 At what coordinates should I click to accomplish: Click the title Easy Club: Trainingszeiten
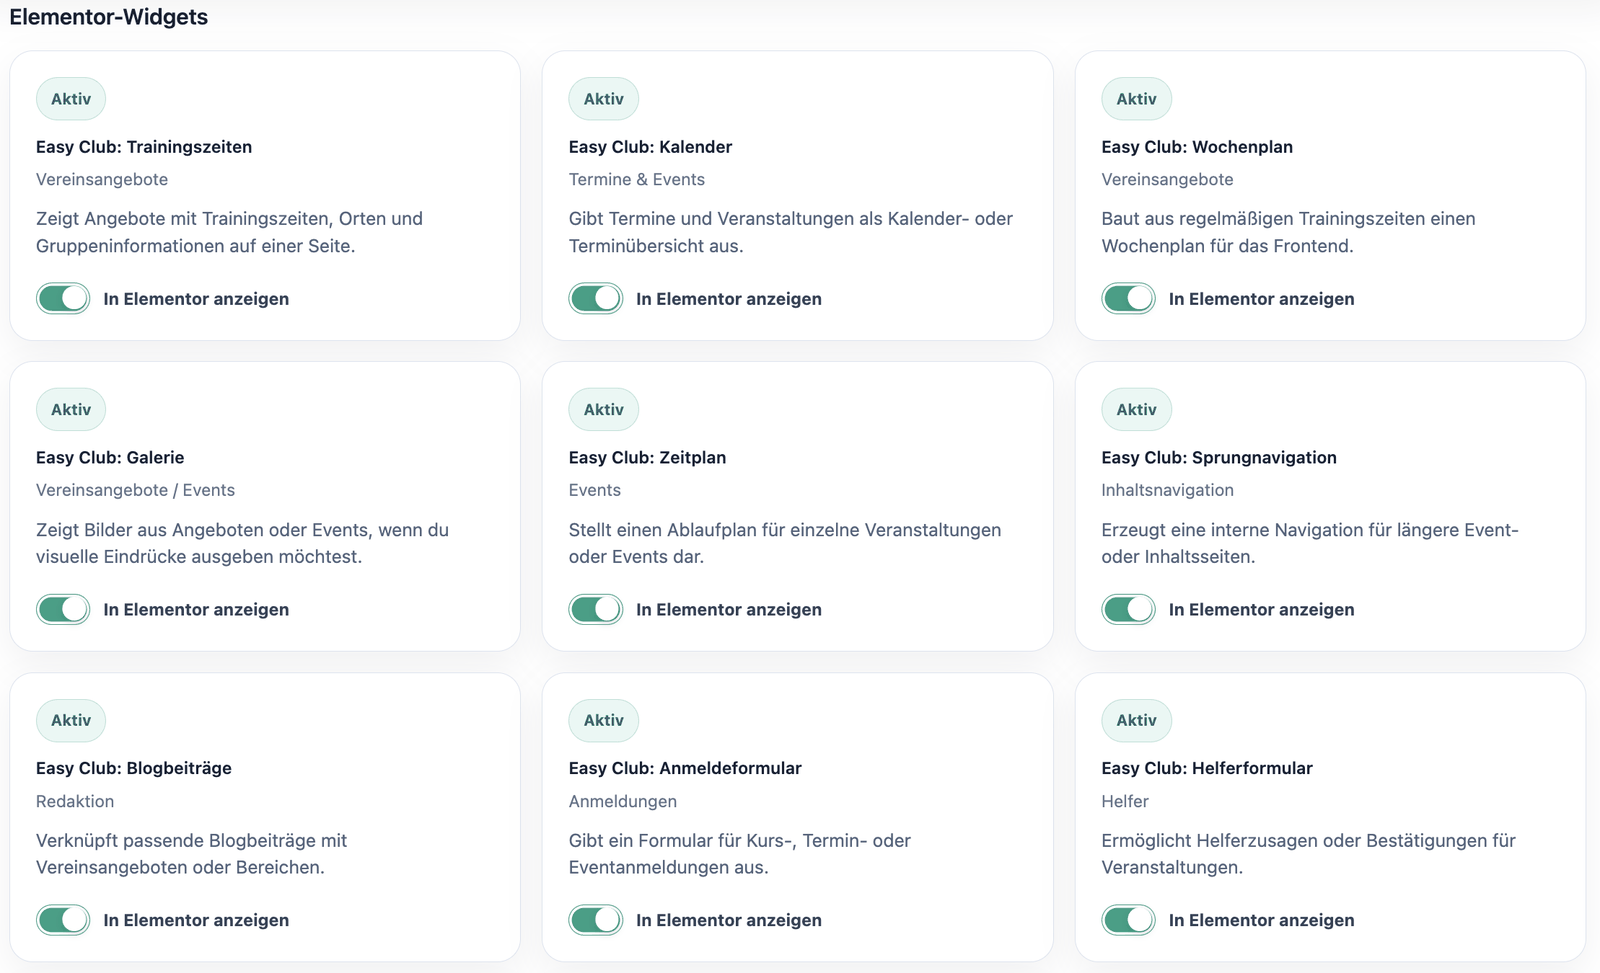tap(144, 147)
